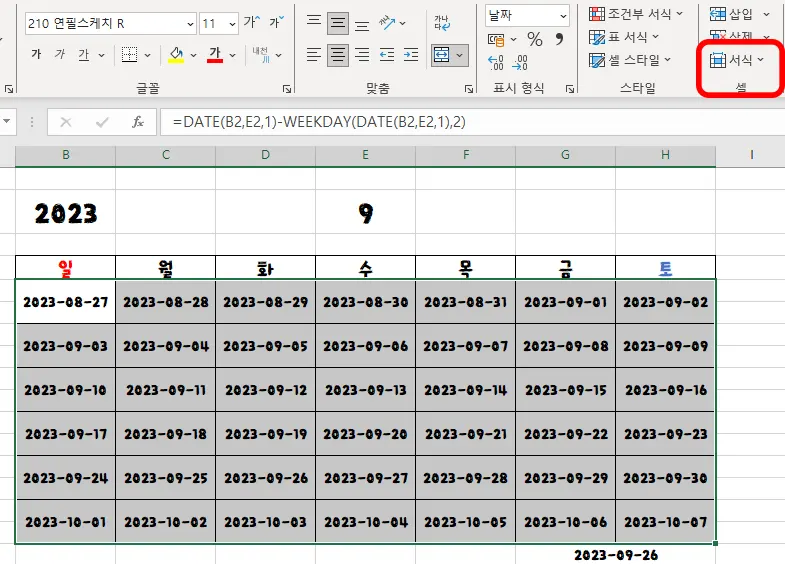Apply cell borders icon
Screen dimensions: 785x564
click(x=129, y=55)
